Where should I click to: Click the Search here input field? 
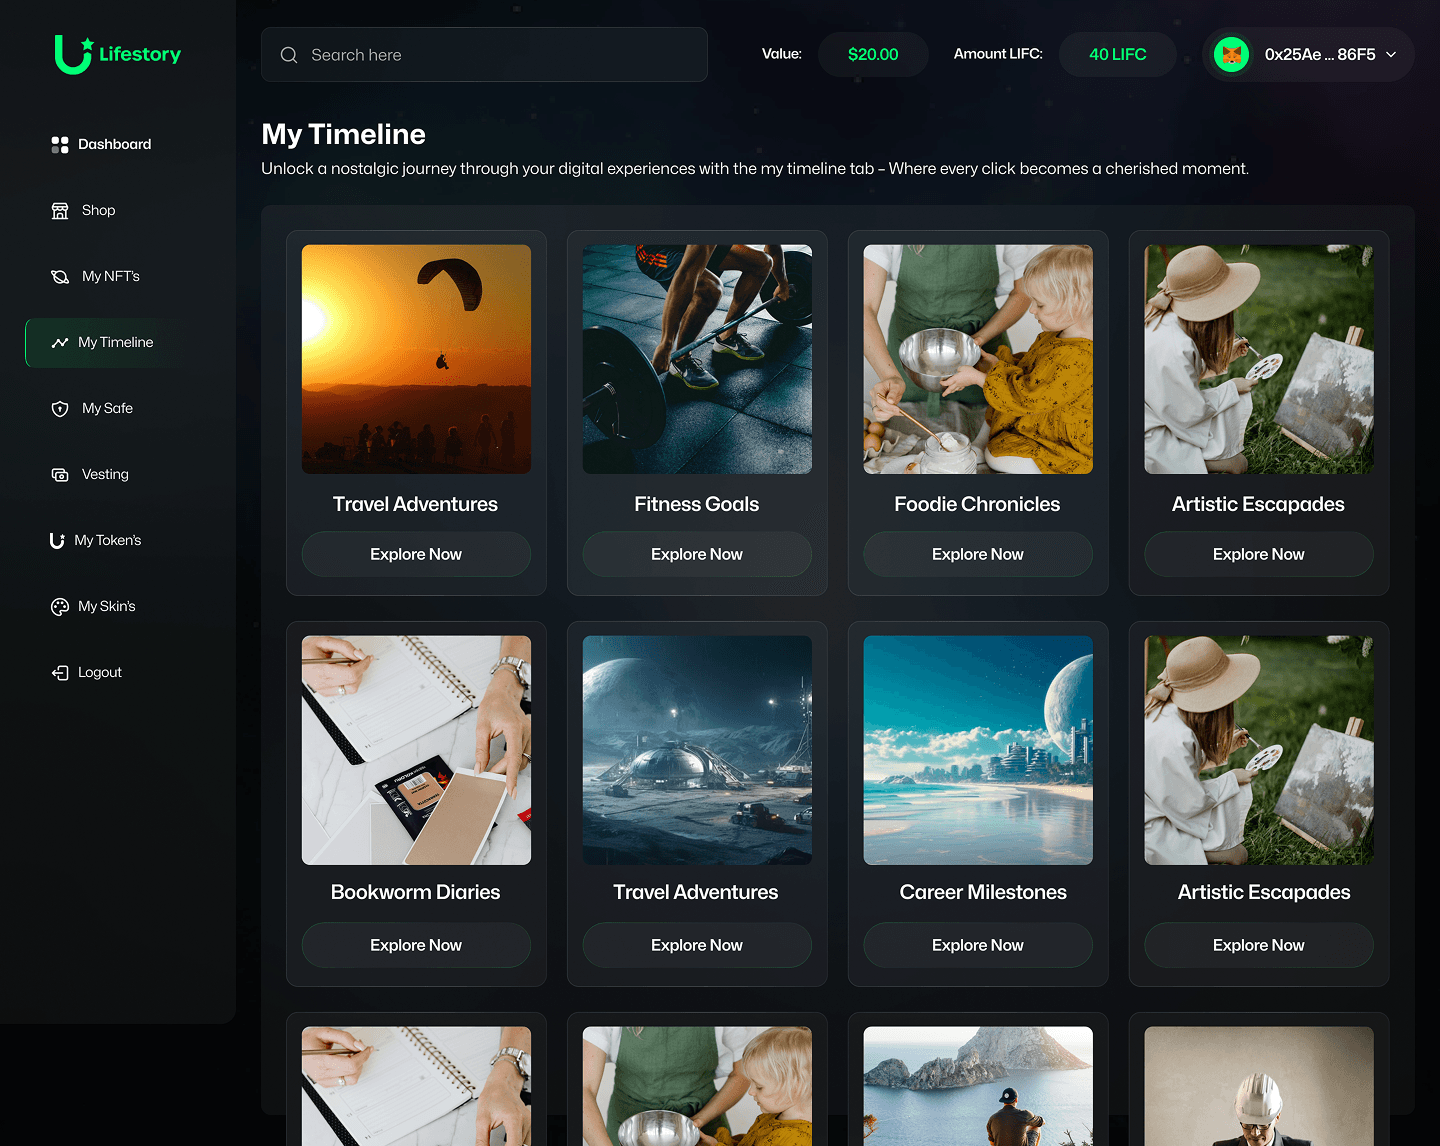point(484,55)
